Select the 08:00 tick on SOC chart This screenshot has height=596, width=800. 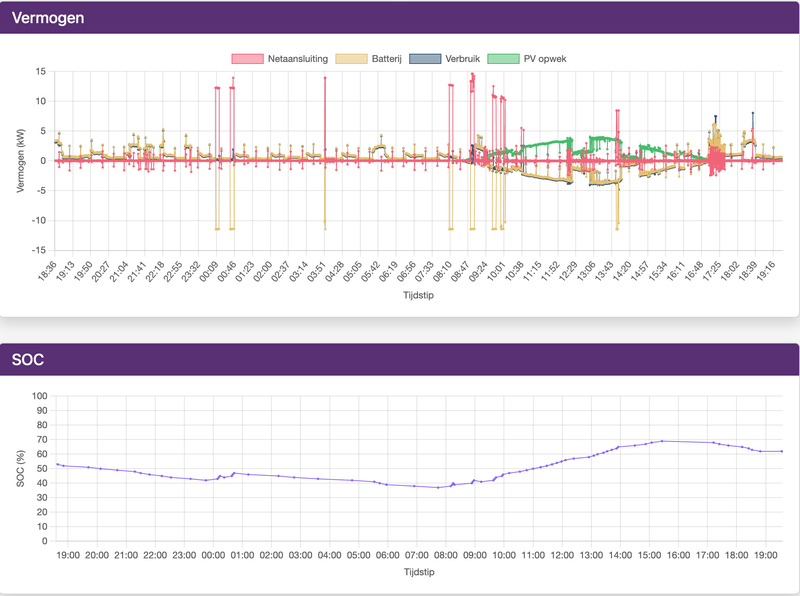pos(446,555)
